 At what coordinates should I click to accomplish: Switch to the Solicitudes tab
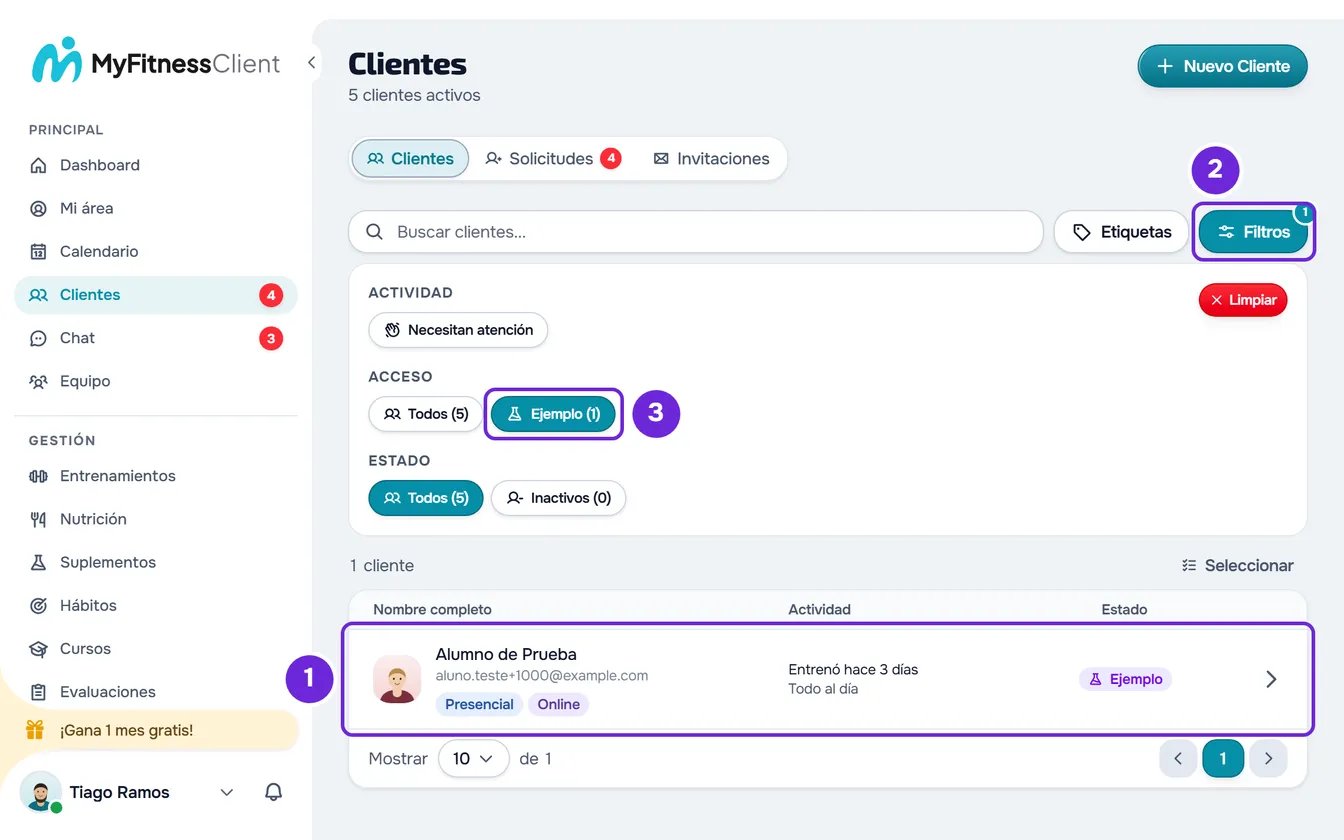552,158
